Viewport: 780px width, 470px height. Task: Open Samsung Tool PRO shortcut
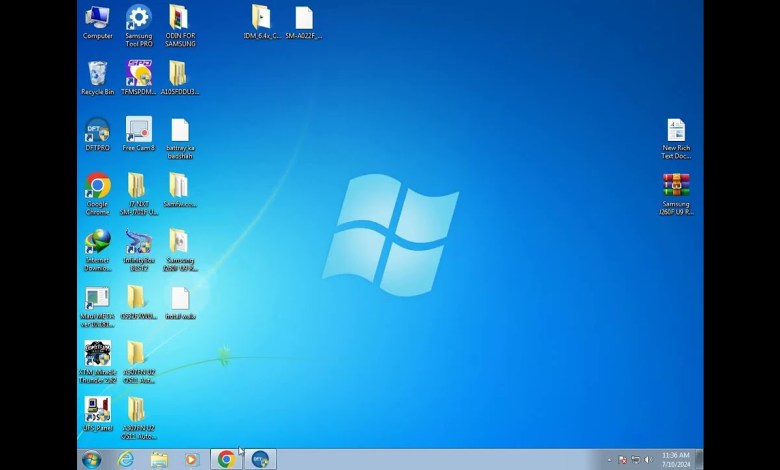pos(139,26)
